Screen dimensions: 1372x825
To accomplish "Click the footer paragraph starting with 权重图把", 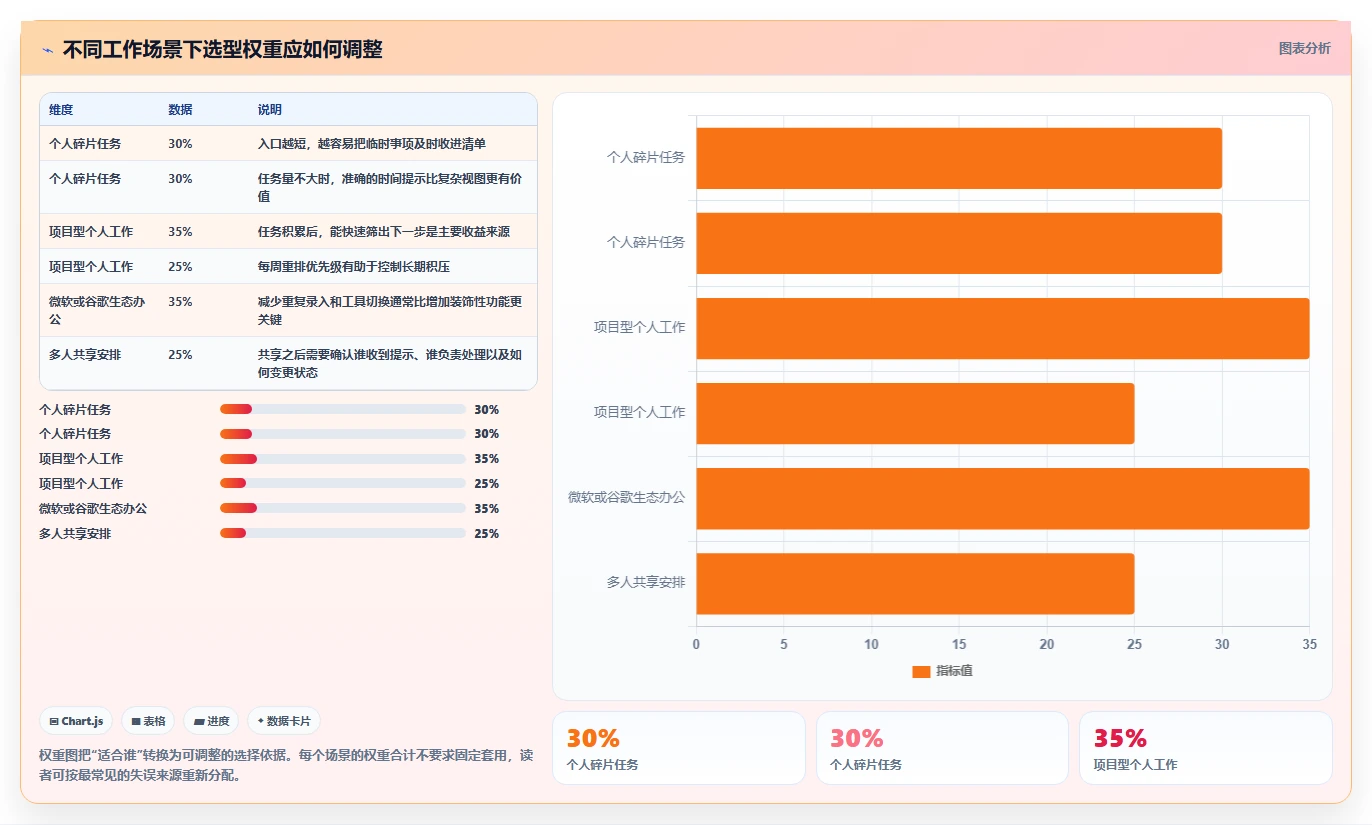I will point(286,765).
